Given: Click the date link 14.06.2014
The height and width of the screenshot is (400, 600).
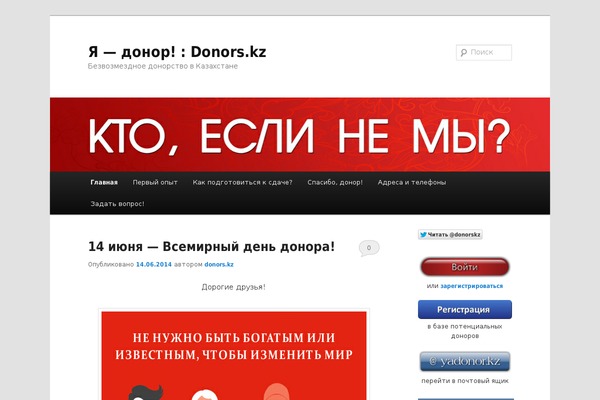Looking at the screenshot, I should coord(154,264).
